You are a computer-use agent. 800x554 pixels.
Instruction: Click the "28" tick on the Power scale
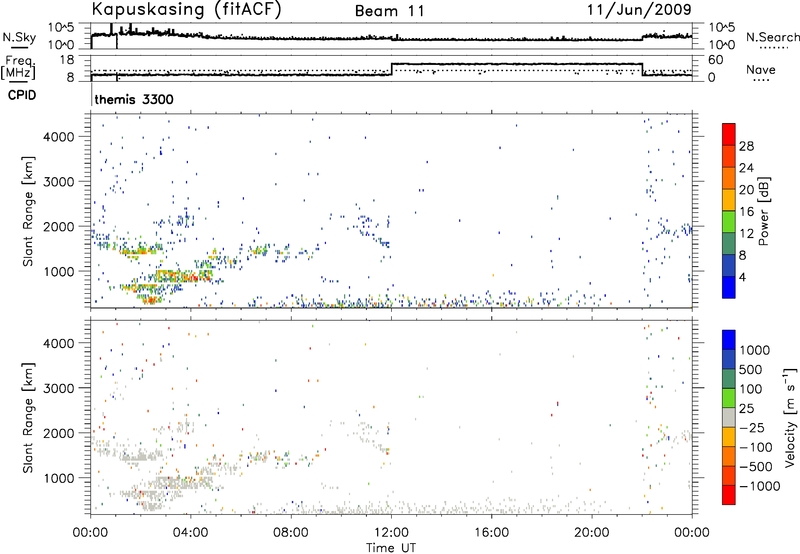[x=746, y=146]
